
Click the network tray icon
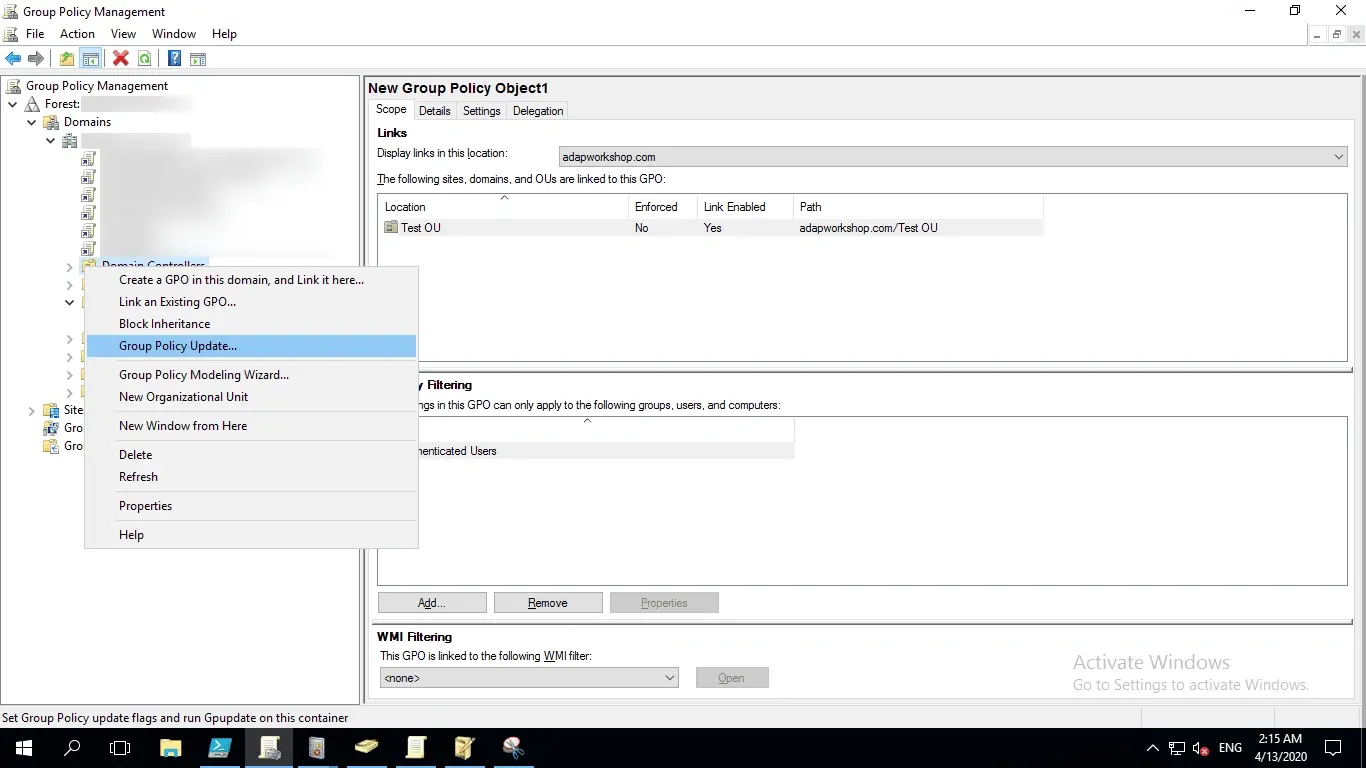(x=1177, y=748)
